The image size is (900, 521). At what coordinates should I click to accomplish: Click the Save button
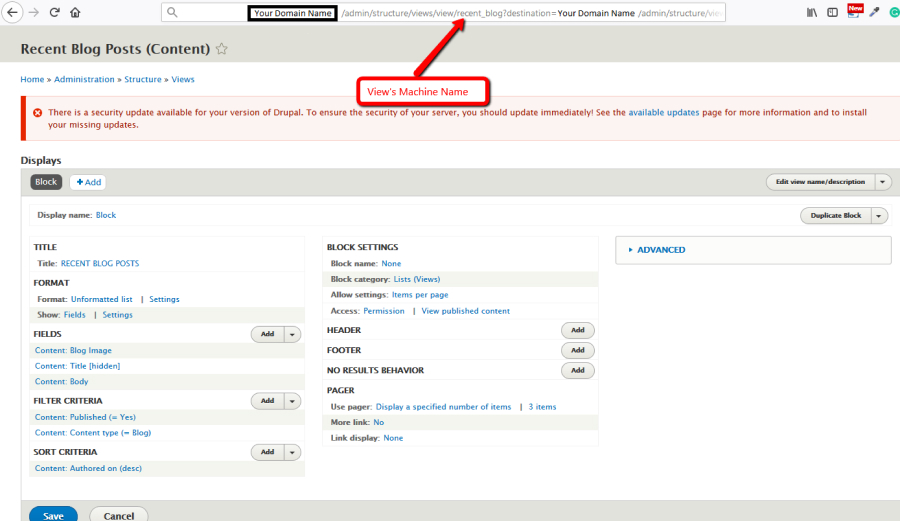(x=53, y=514)
